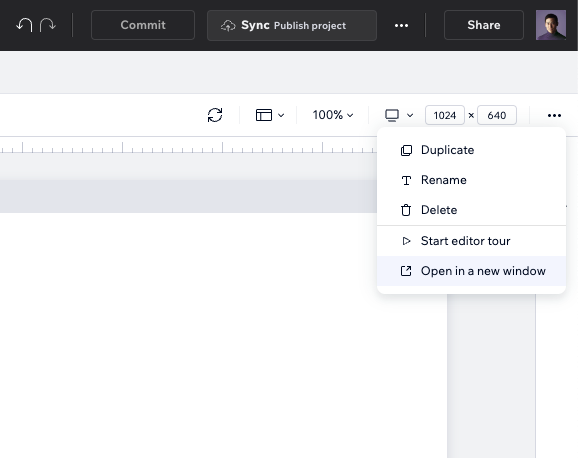
Task: Expand the device type dropdown chevron
Action: coord(410,115)
